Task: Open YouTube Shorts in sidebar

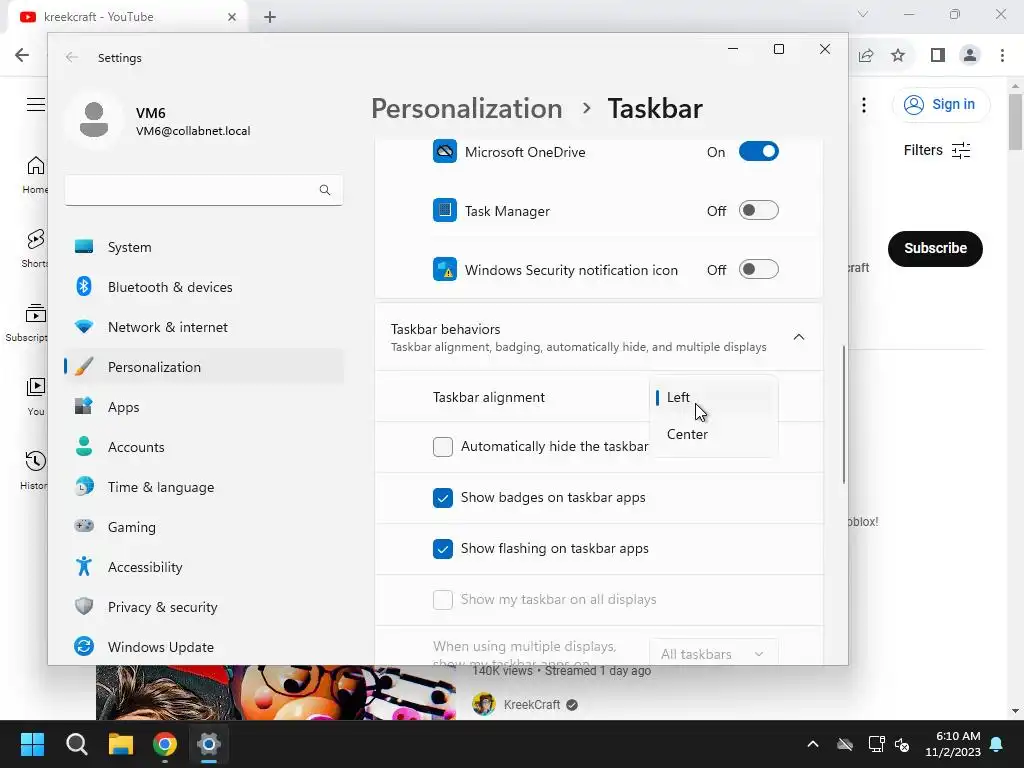Action: [36, 248]
